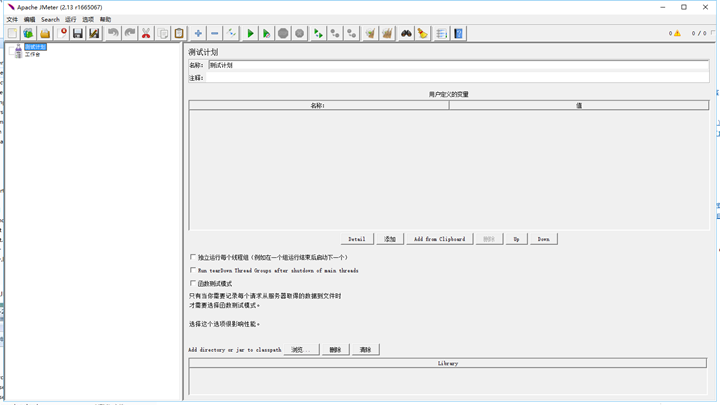Click the Library column header
This screenshot has height=405, width=720.
(x=448, y=363)
